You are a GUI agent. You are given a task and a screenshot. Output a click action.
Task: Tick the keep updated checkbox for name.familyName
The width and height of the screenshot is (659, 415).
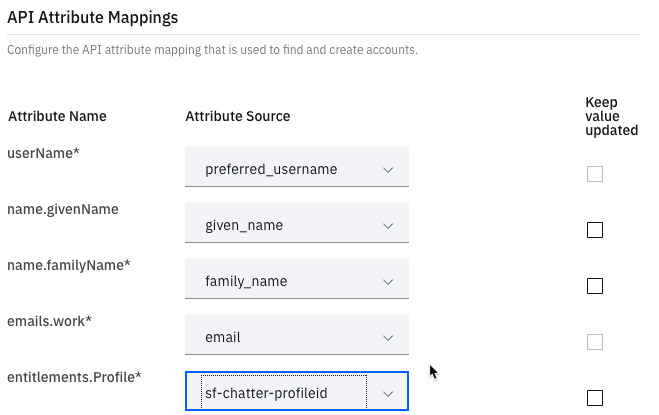(595, 286)
